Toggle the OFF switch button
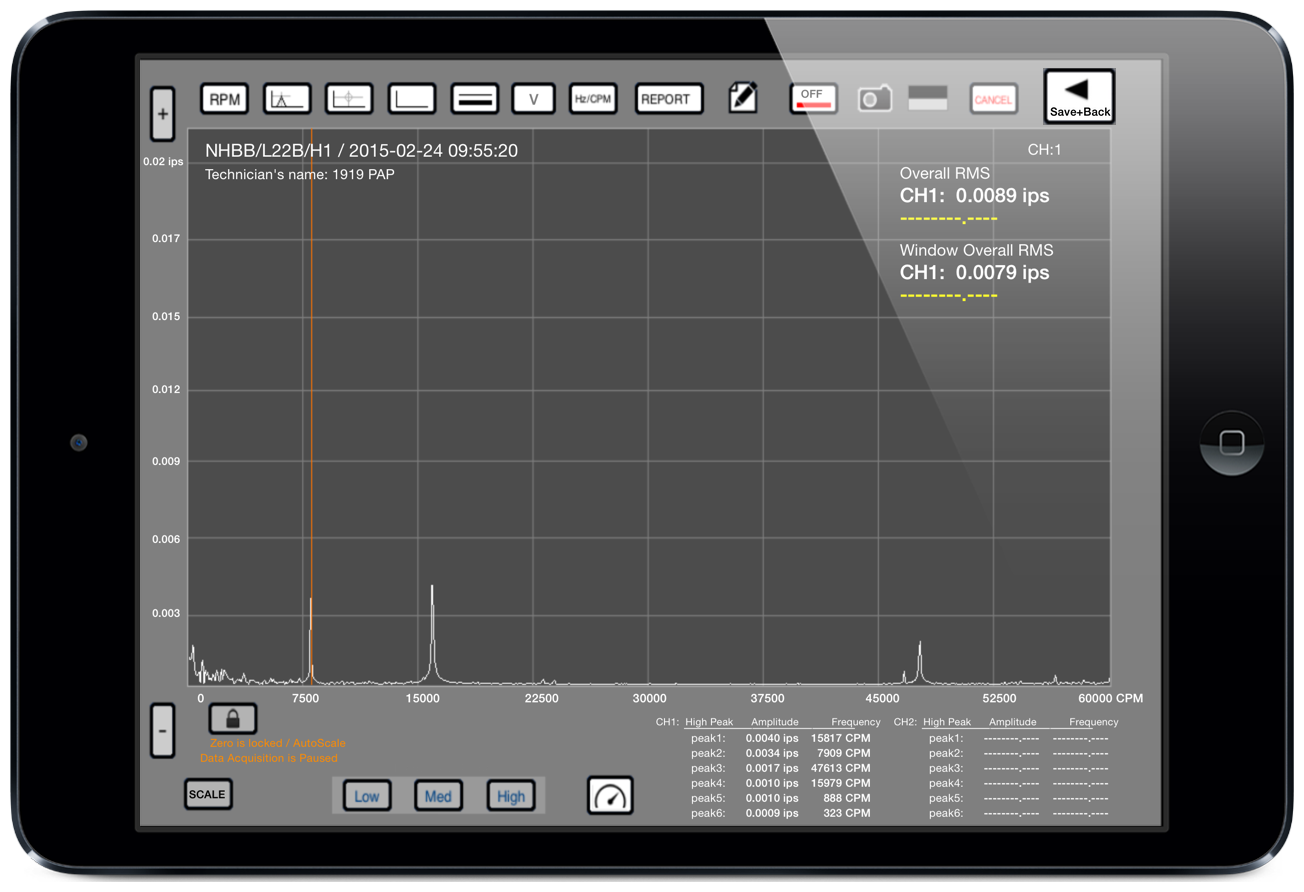The width and height of the screenshot is (1304, 892). (812, 98)
